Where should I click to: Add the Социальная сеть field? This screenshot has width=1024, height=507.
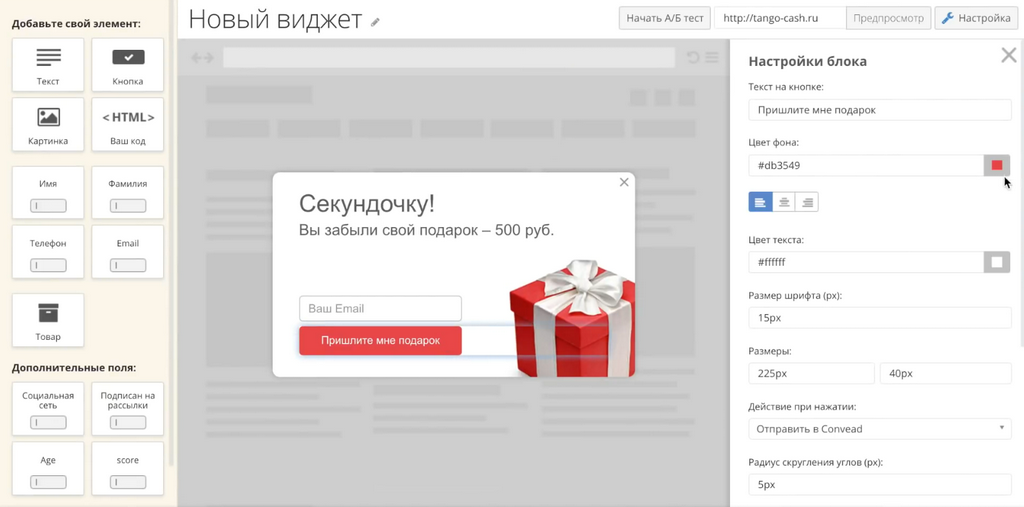48,409
